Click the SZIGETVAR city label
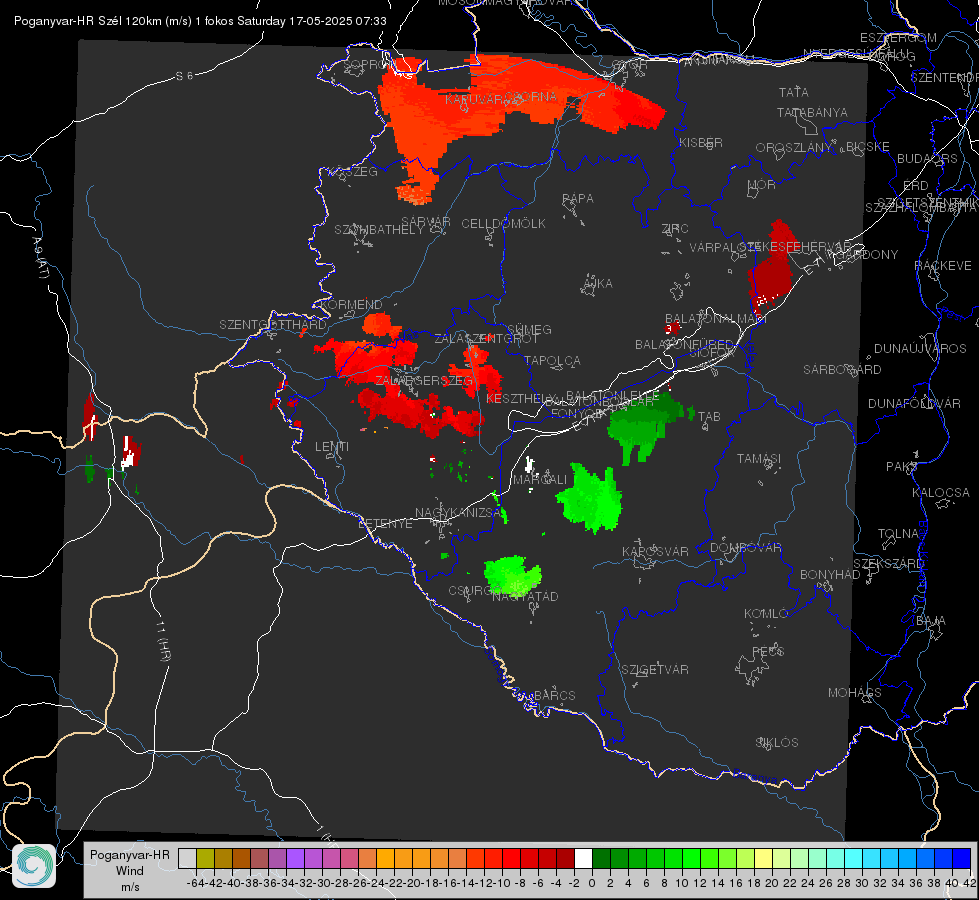Image resolution: width=979 pixels, height=900 pixels. (x=654, y=670)
